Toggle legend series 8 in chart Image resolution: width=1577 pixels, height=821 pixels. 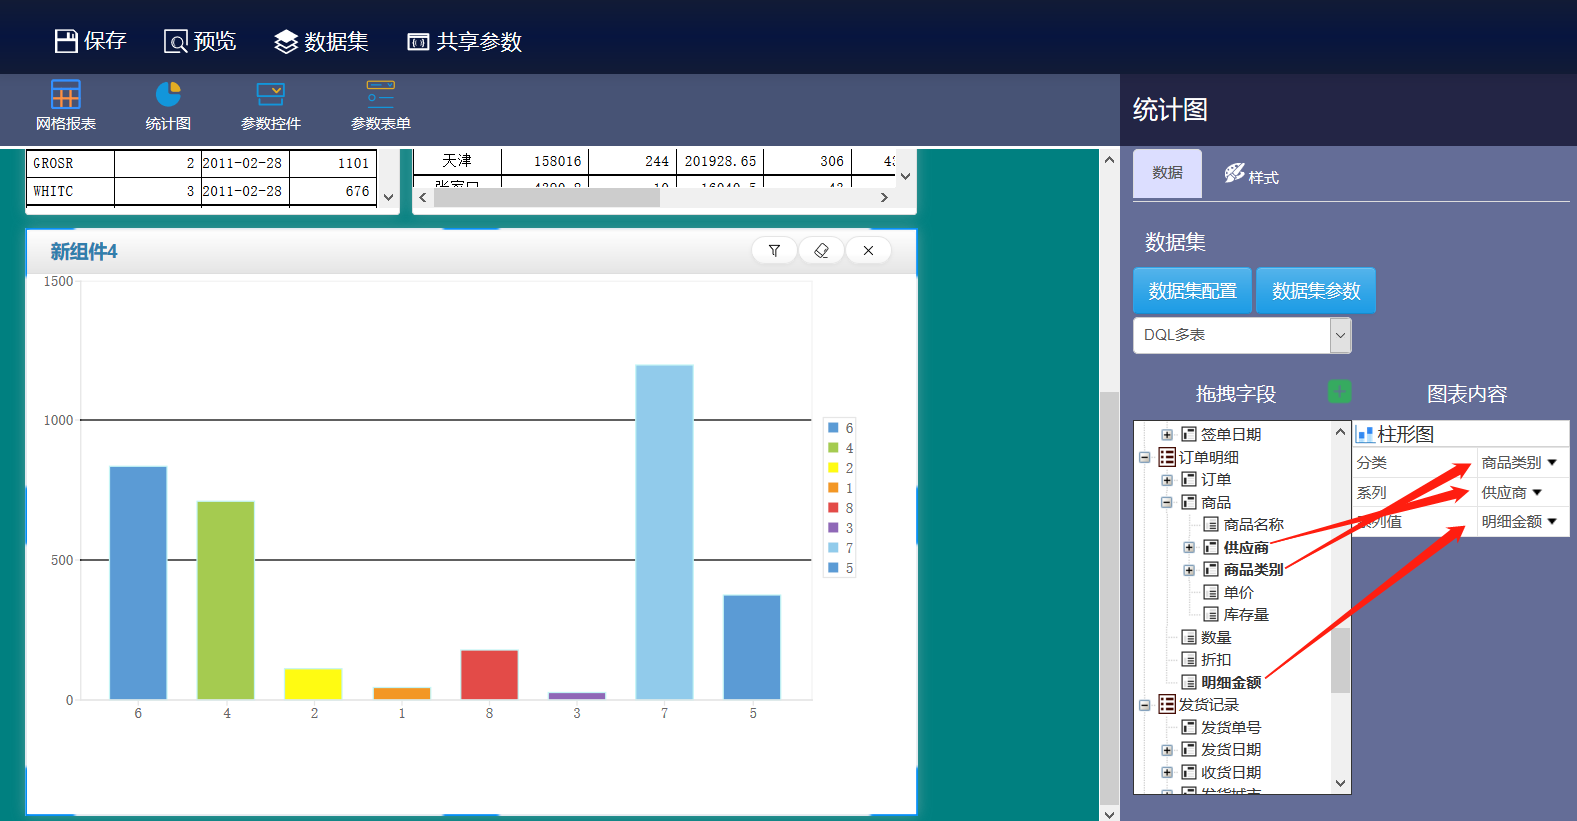point(840,508)
